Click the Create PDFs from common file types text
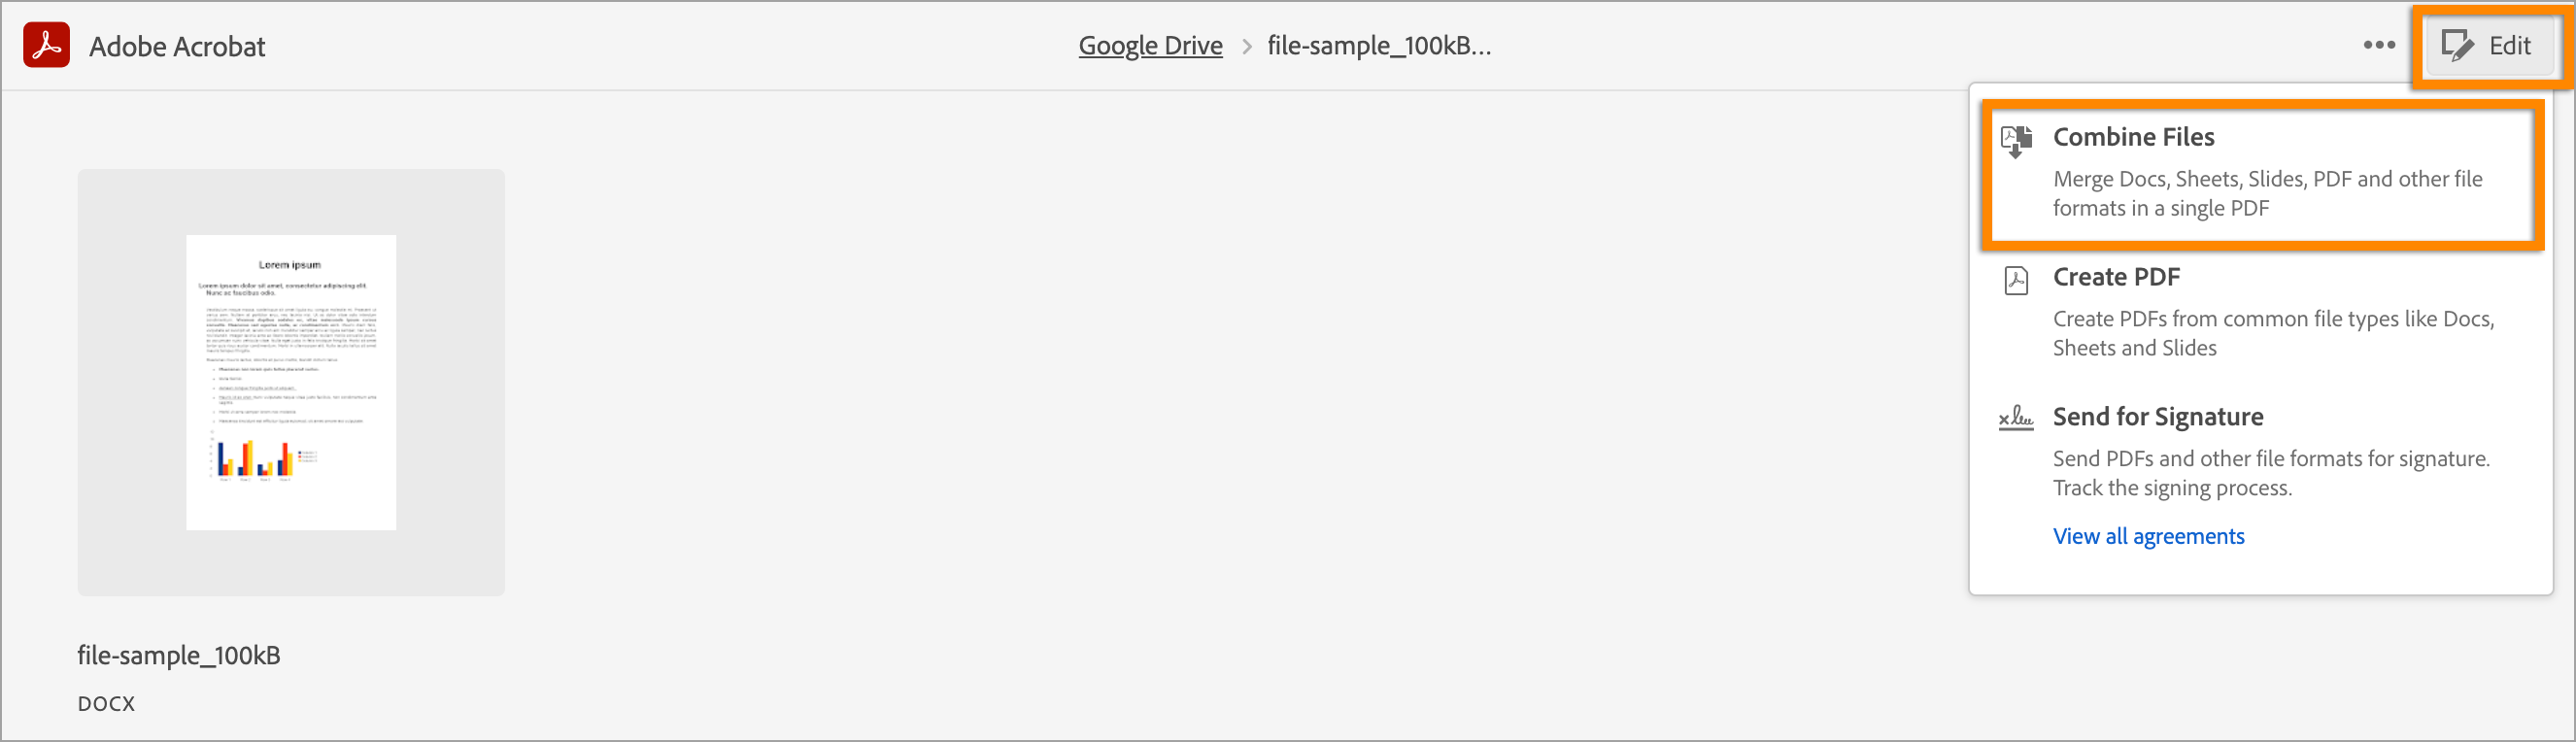Viewport: 2576px width, 742px height. coord(2272,333)
